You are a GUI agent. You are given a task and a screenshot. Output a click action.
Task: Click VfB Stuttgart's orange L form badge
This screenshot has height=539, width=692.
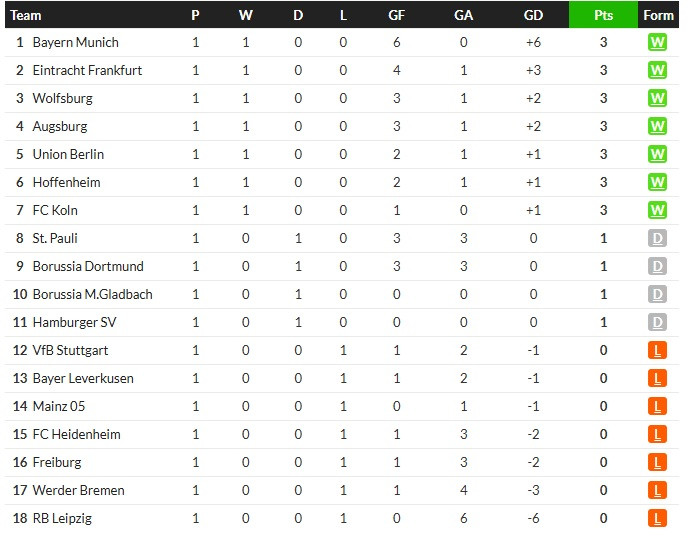tap(657, 351)
